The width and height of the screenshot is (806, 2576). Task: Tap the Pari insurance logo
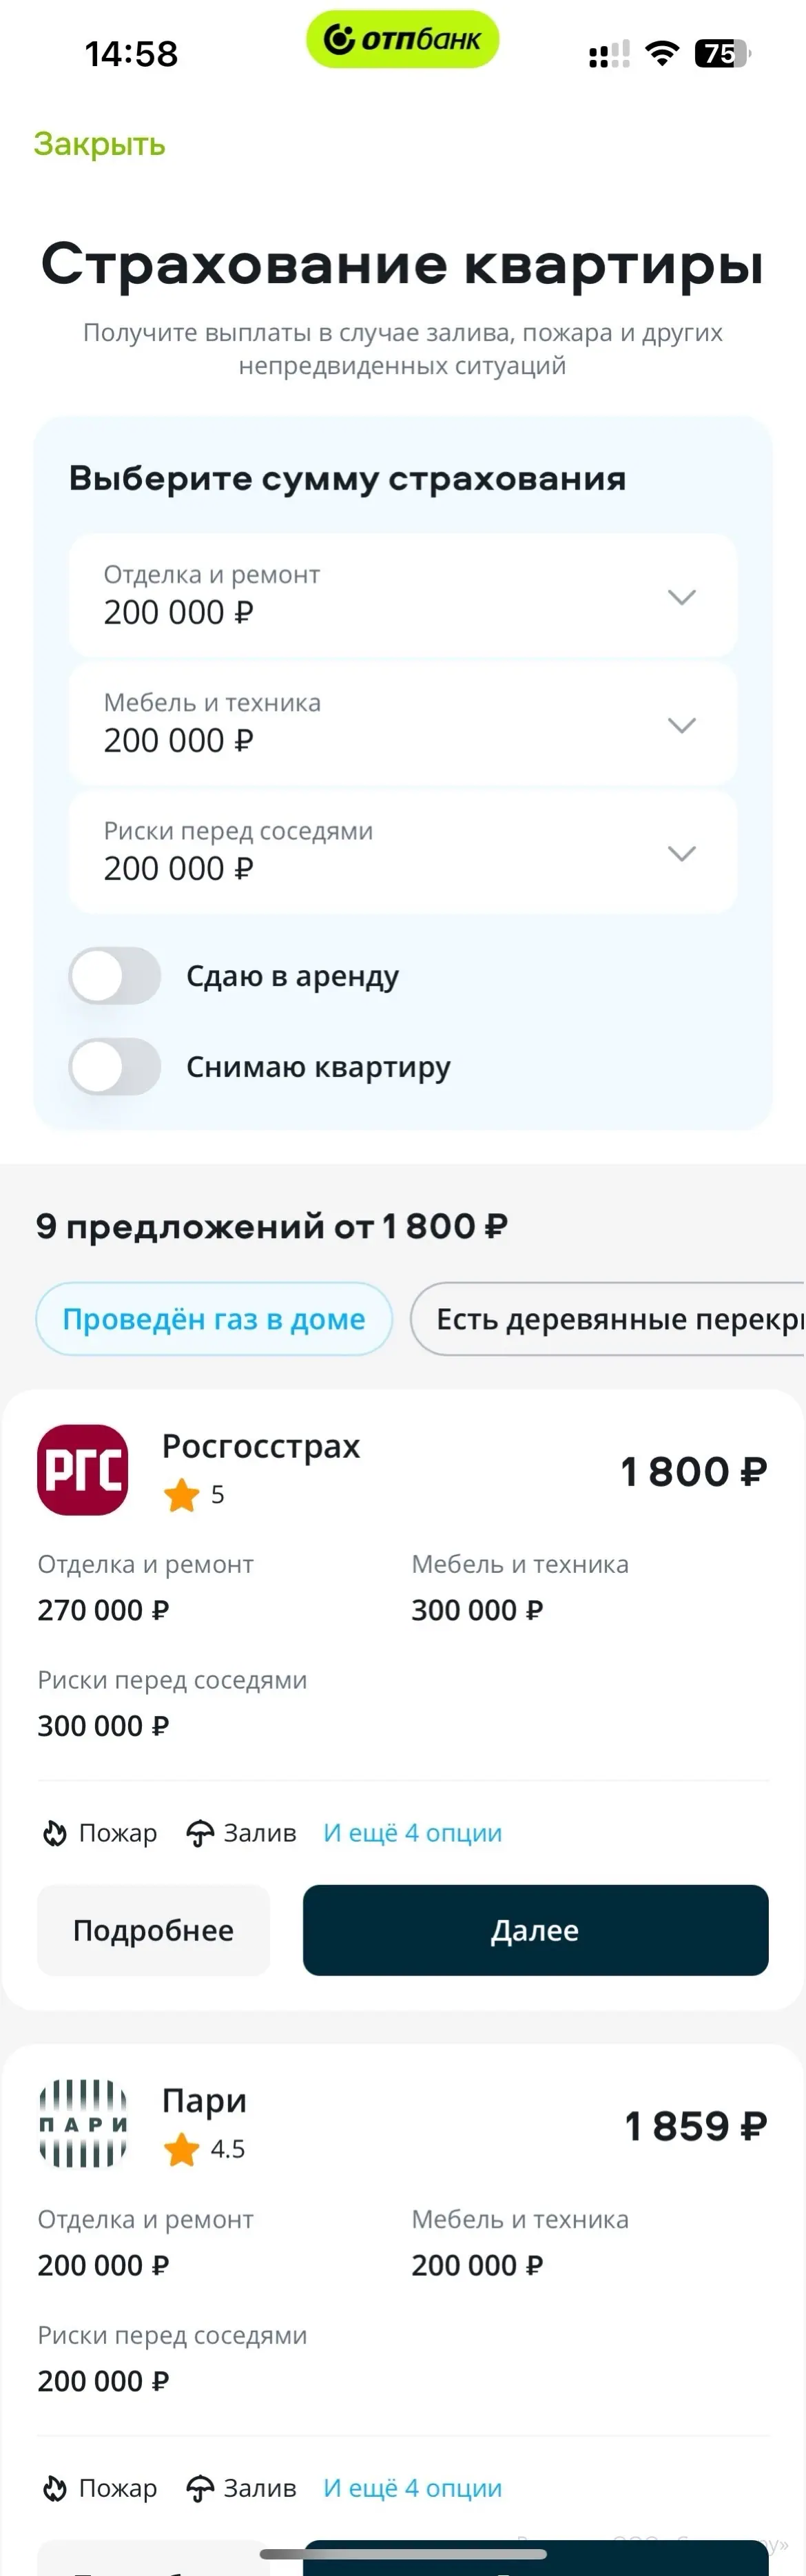83,2123
